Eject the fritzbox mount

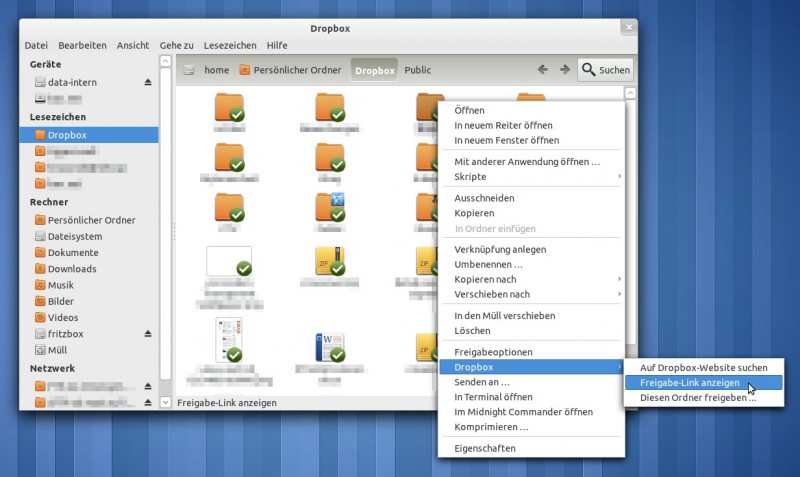coord(148,334)
